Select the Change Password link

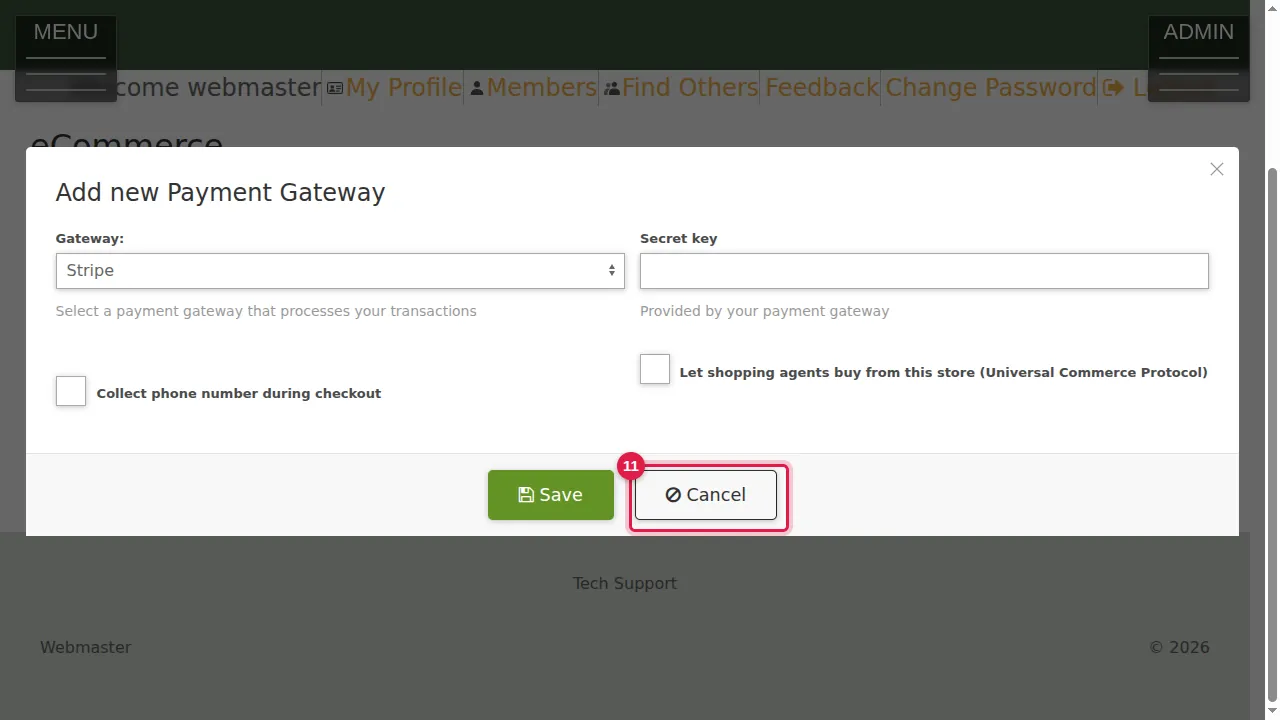click(x=991, y=88)
